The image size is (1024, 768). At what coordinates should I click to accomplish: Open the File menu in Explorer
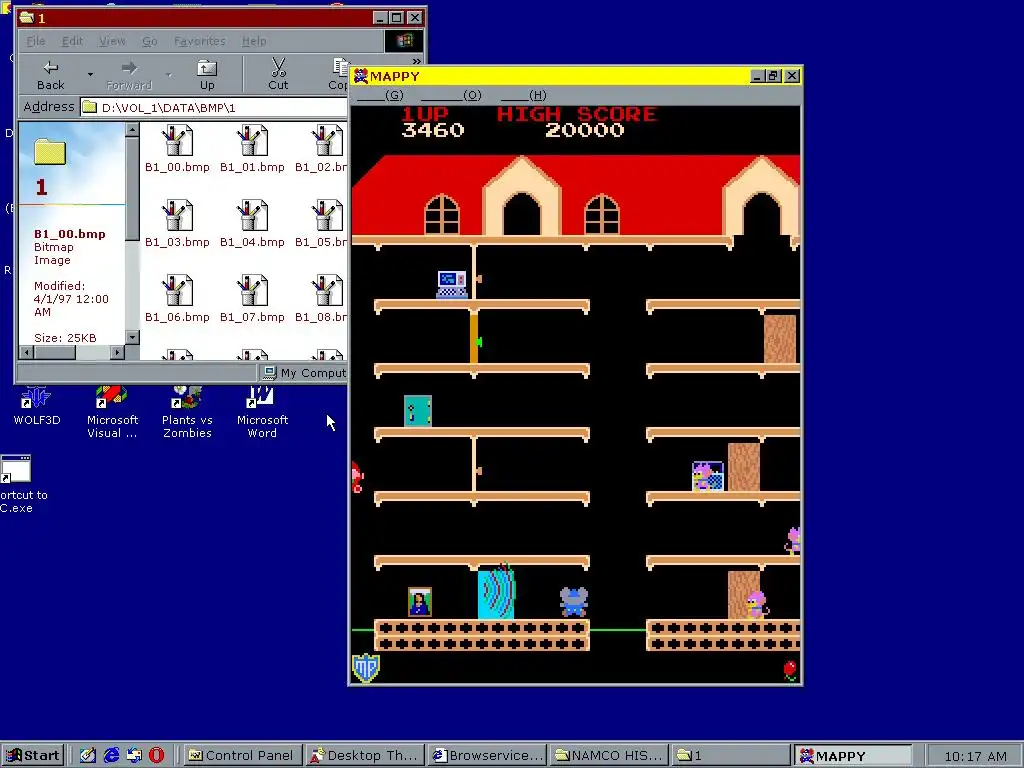click(36, 41)
